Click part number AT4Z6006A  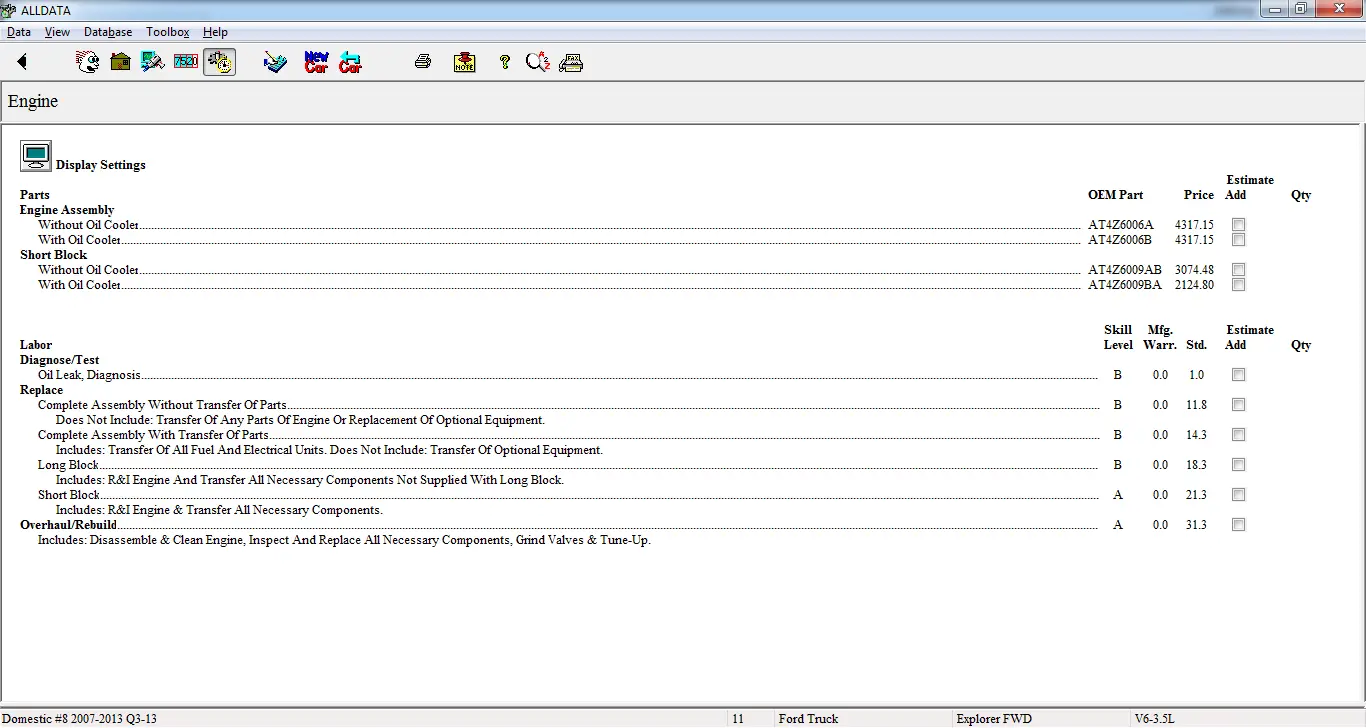point(1121,225)
